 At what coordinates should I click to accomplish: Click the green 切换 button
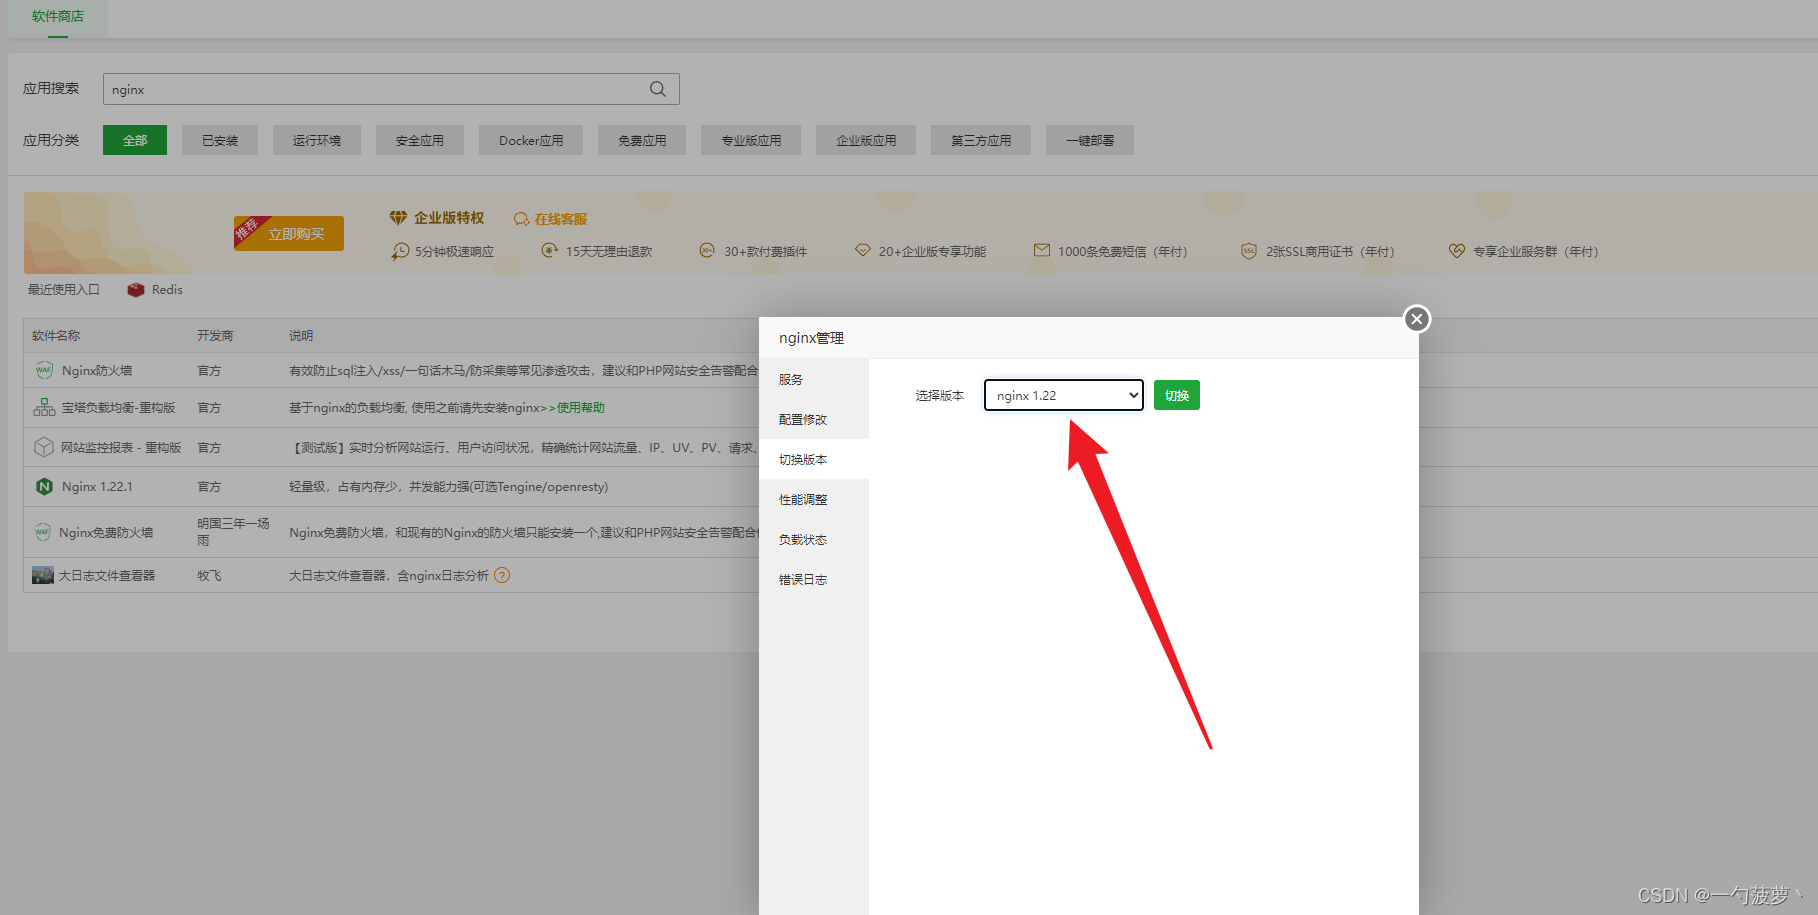coord(1177,395)
